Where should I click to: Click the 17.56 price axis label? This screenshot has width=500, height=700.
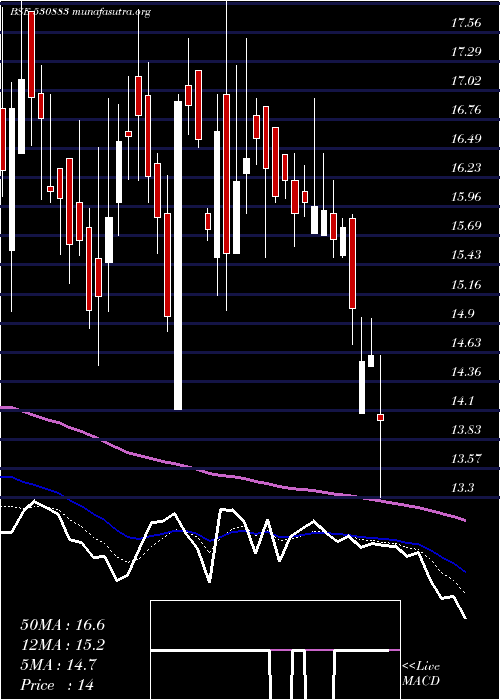(x=466, y=22)
